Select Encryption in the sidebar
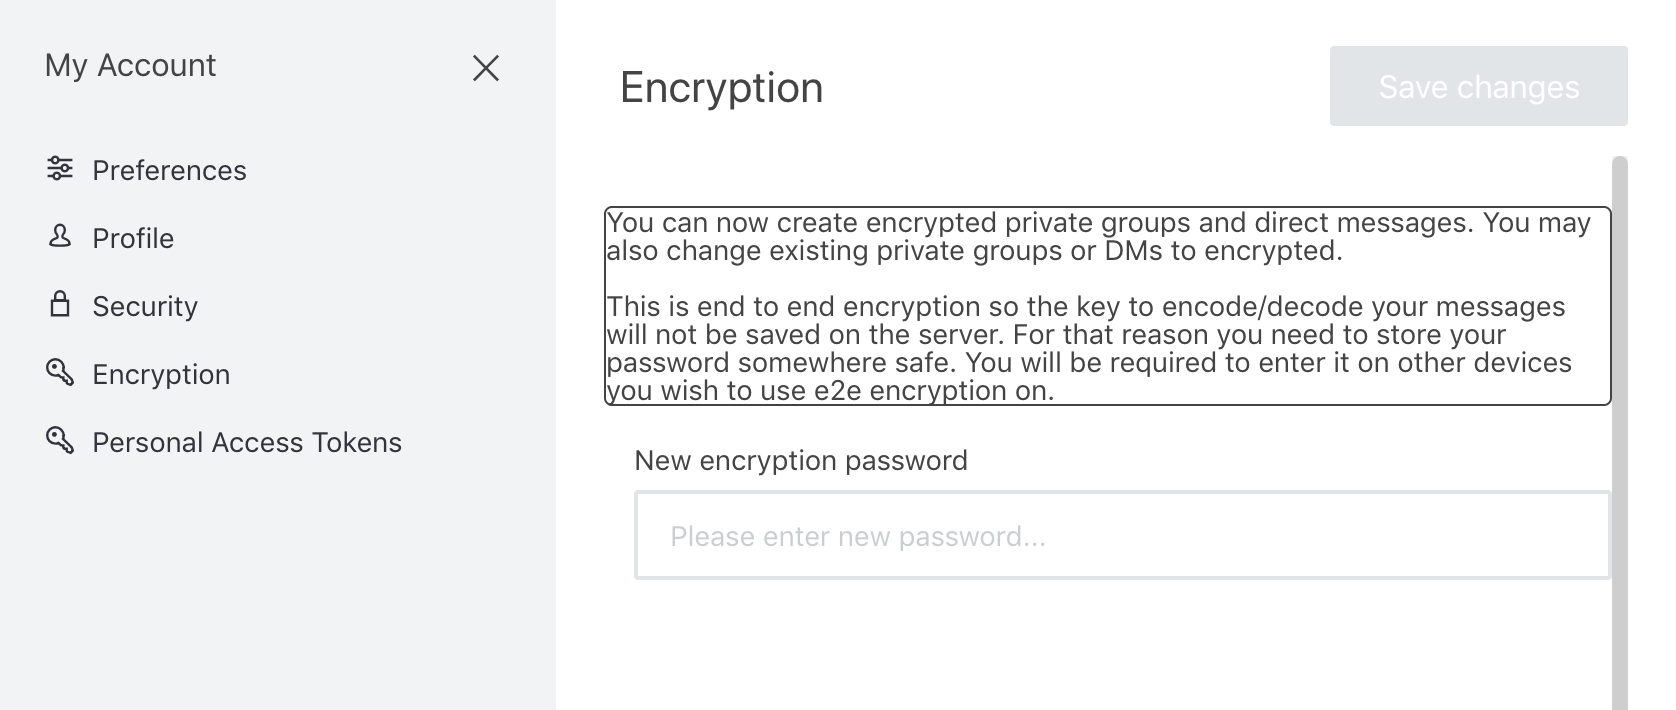The image size is (1676, 710). pos(161,375)
